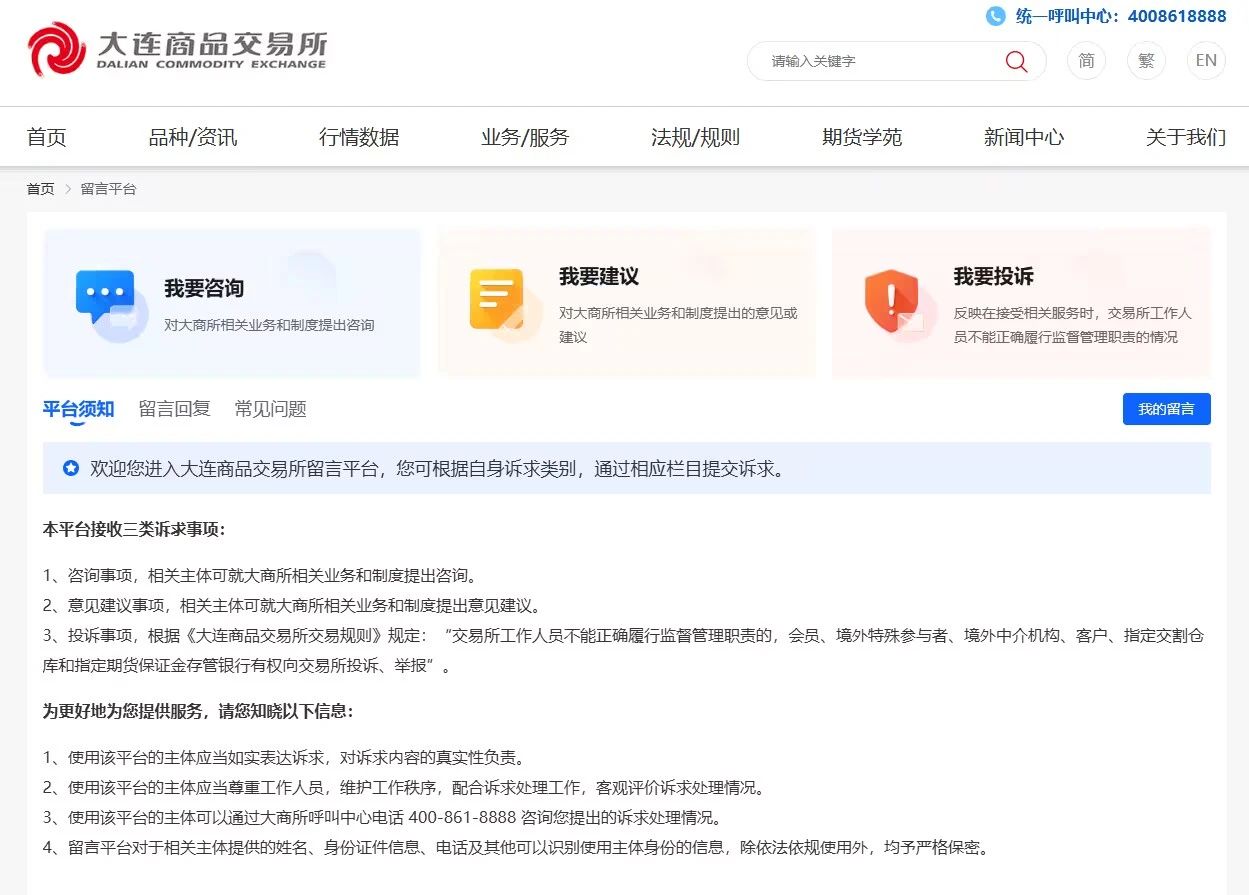
Task: Open the 我要建议 card
Action: tap(626, 303)
